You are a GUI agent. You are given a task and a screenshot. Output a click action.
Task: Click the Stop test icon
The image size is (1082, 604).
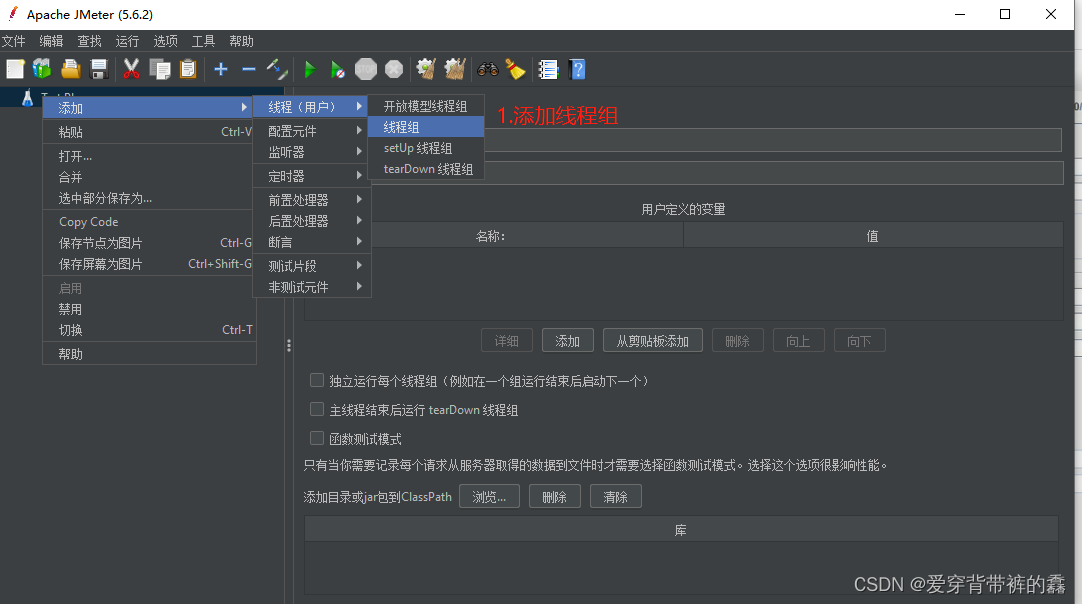point(366,69)
